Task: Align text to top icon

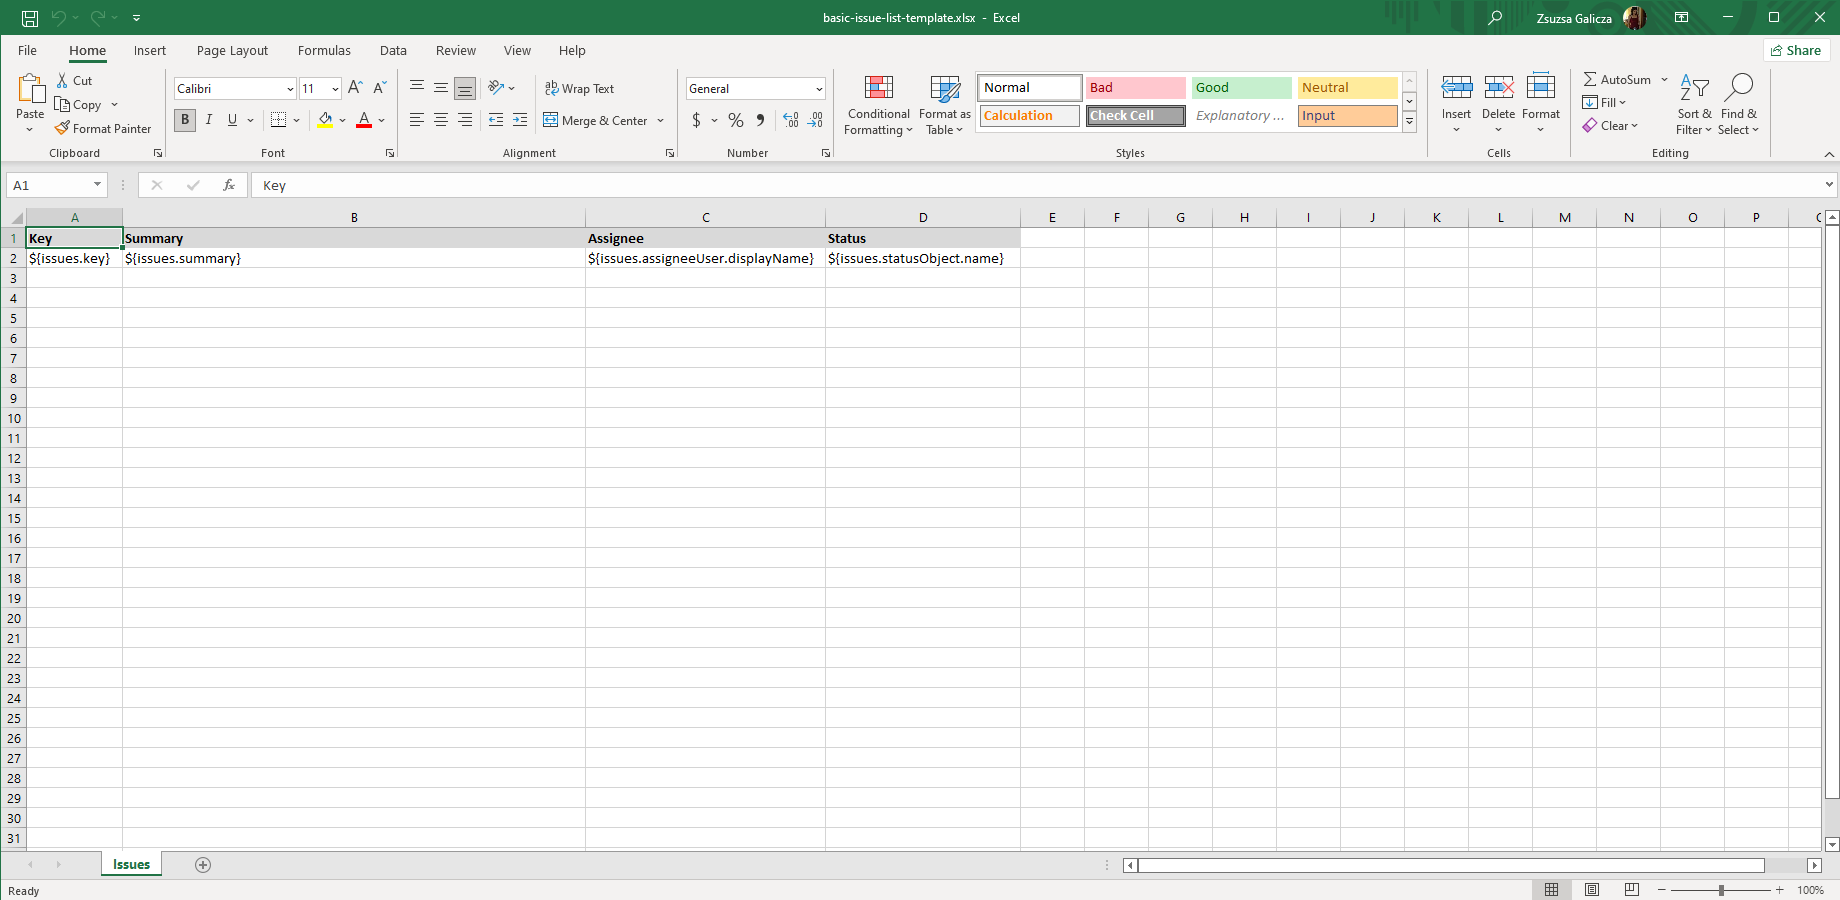Action: pos(417,88)
